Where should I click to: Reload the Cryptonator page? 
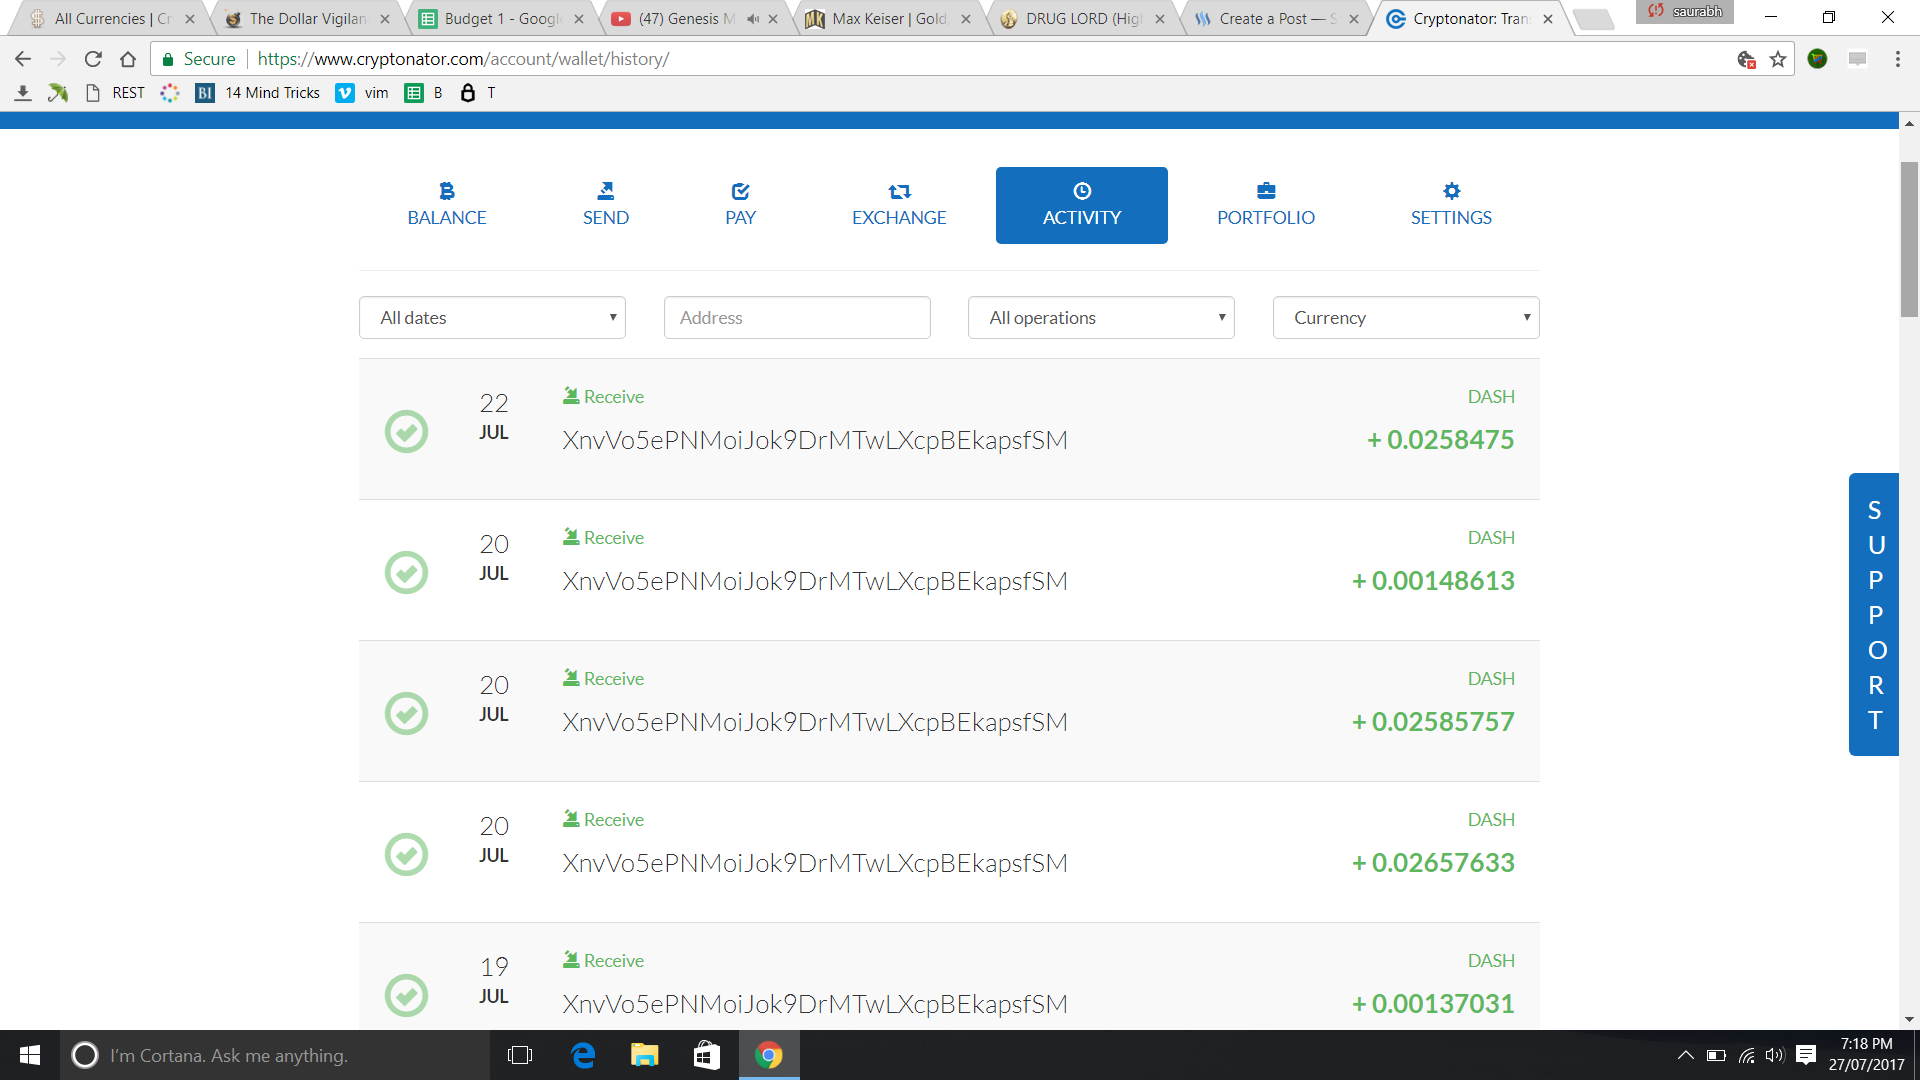[x=93, y=59]
